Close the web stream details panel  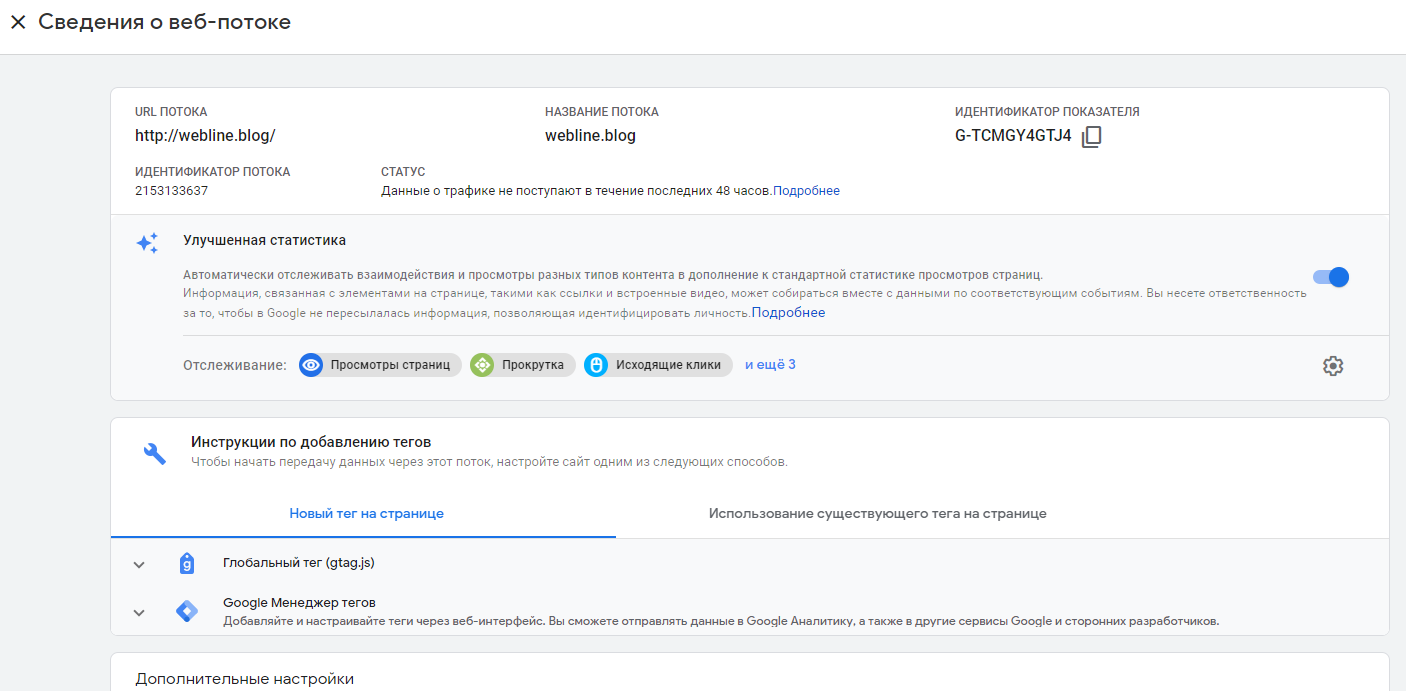tap(18, 22)
